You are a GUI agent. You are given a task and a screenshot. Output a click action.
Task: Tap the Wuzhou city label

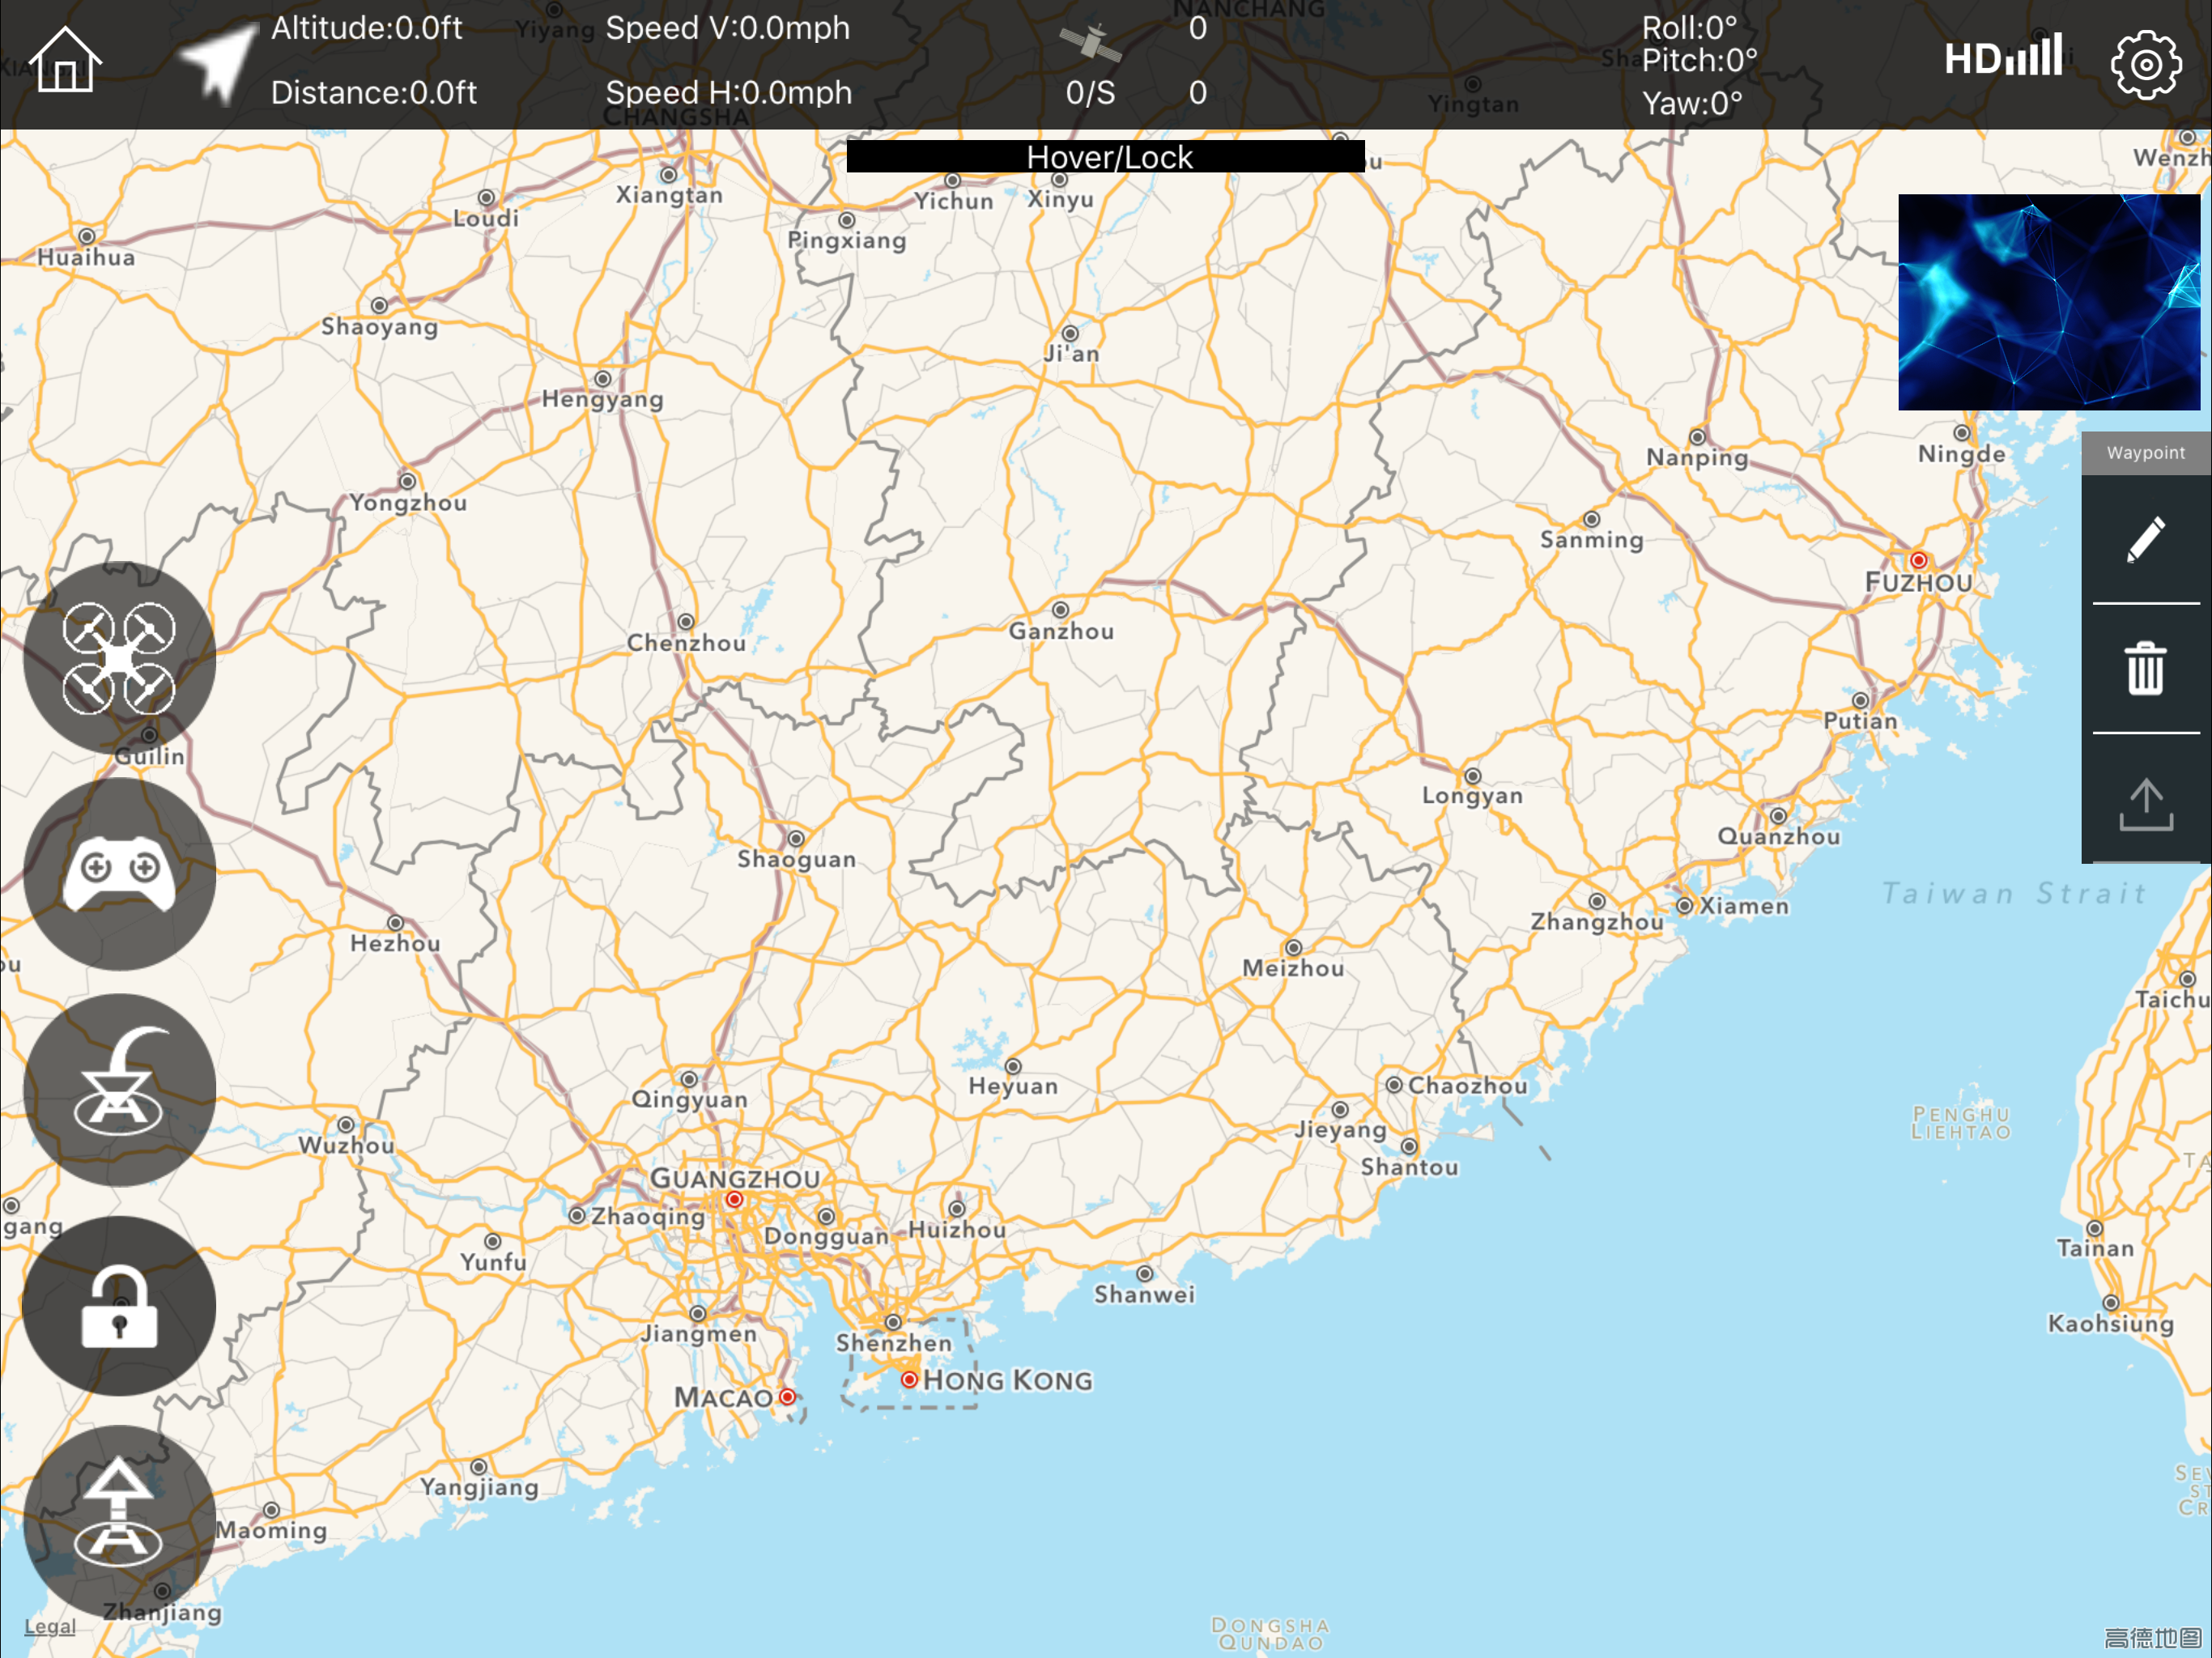346,1145
